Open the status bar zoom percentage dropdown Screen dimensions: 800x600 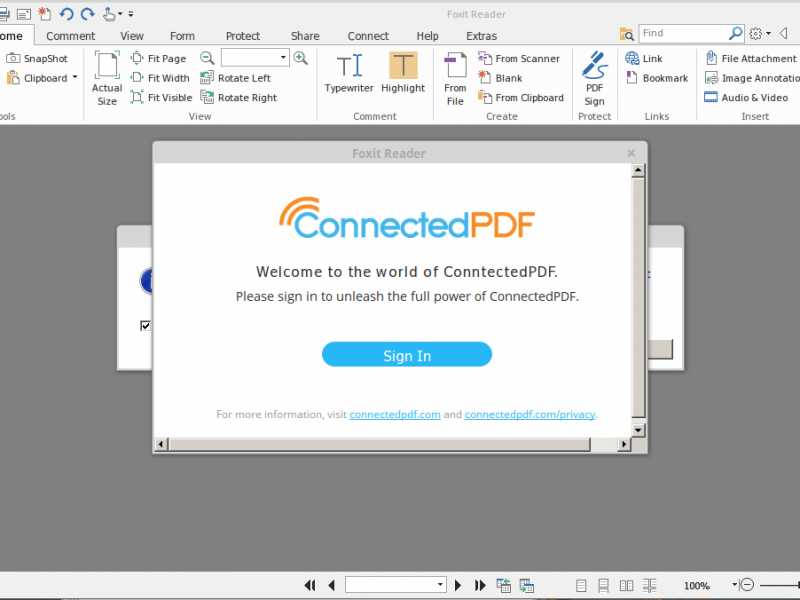tap(735, 585)
